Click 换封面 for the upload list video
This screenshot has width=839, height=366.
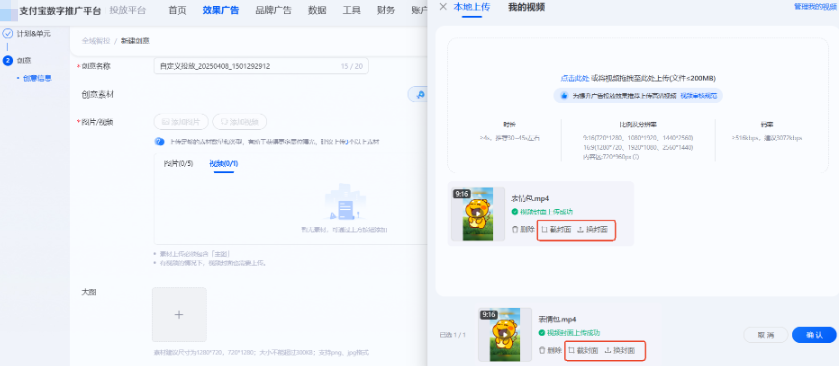click(x=592, y=229)
